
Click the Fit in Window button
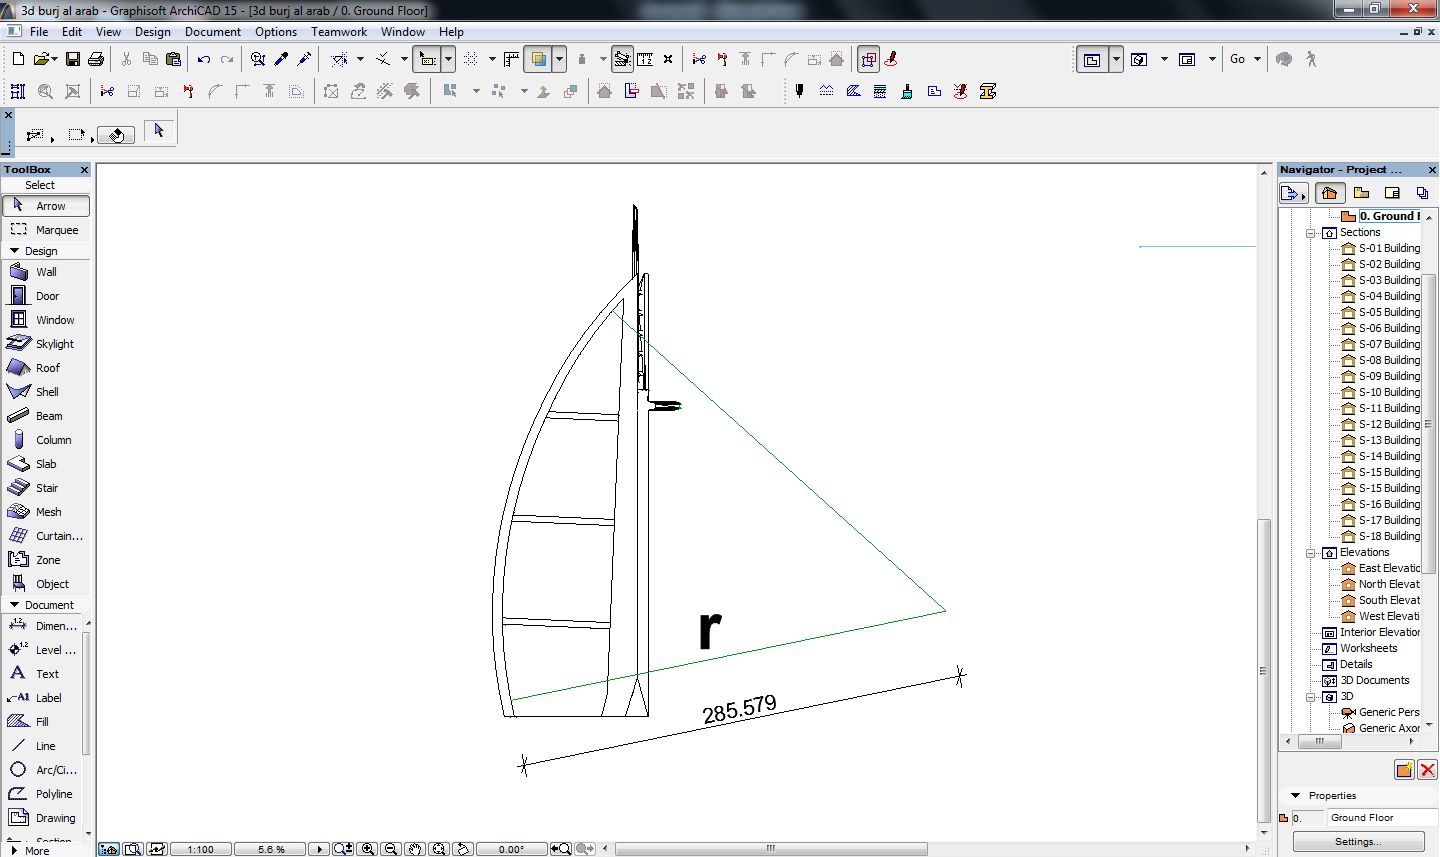click(x=439, y=849)
